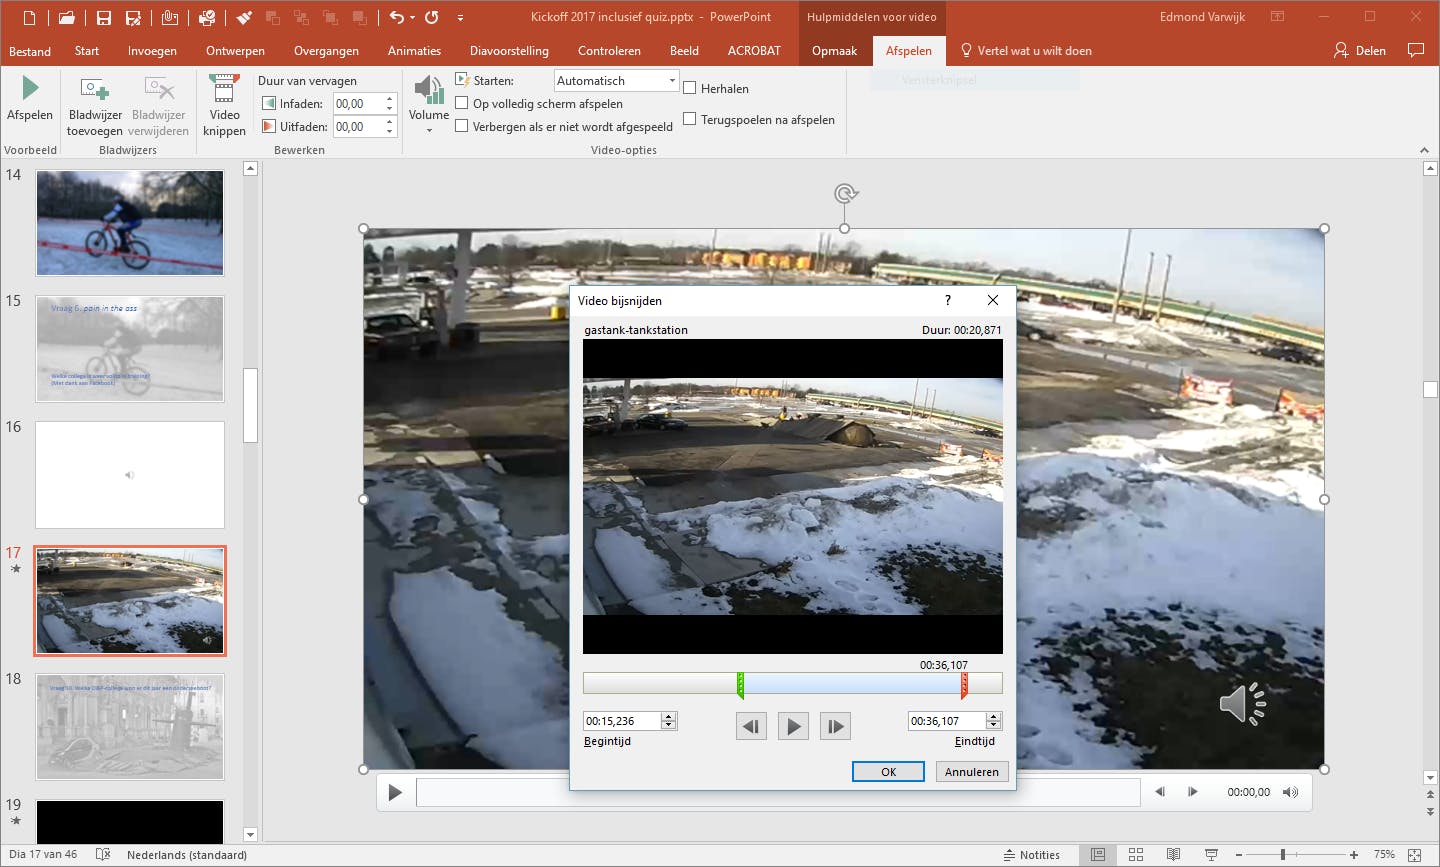This screenshot has width=1440, height=867.
Task: Switch to the Animaties tab
Action: click(414, 51)
